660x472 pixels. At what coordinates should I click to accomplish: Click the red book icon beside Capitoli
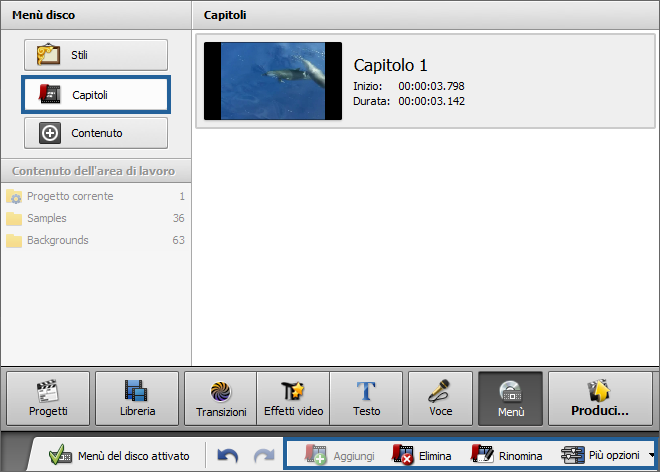tap(50, 93)
